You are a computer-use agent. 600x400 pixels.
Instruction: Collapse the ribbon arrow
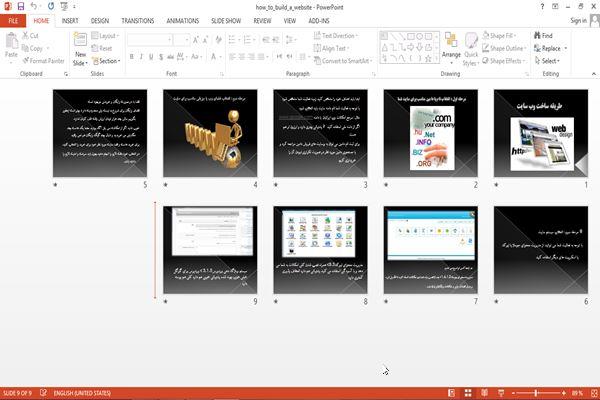pos(593,73)
